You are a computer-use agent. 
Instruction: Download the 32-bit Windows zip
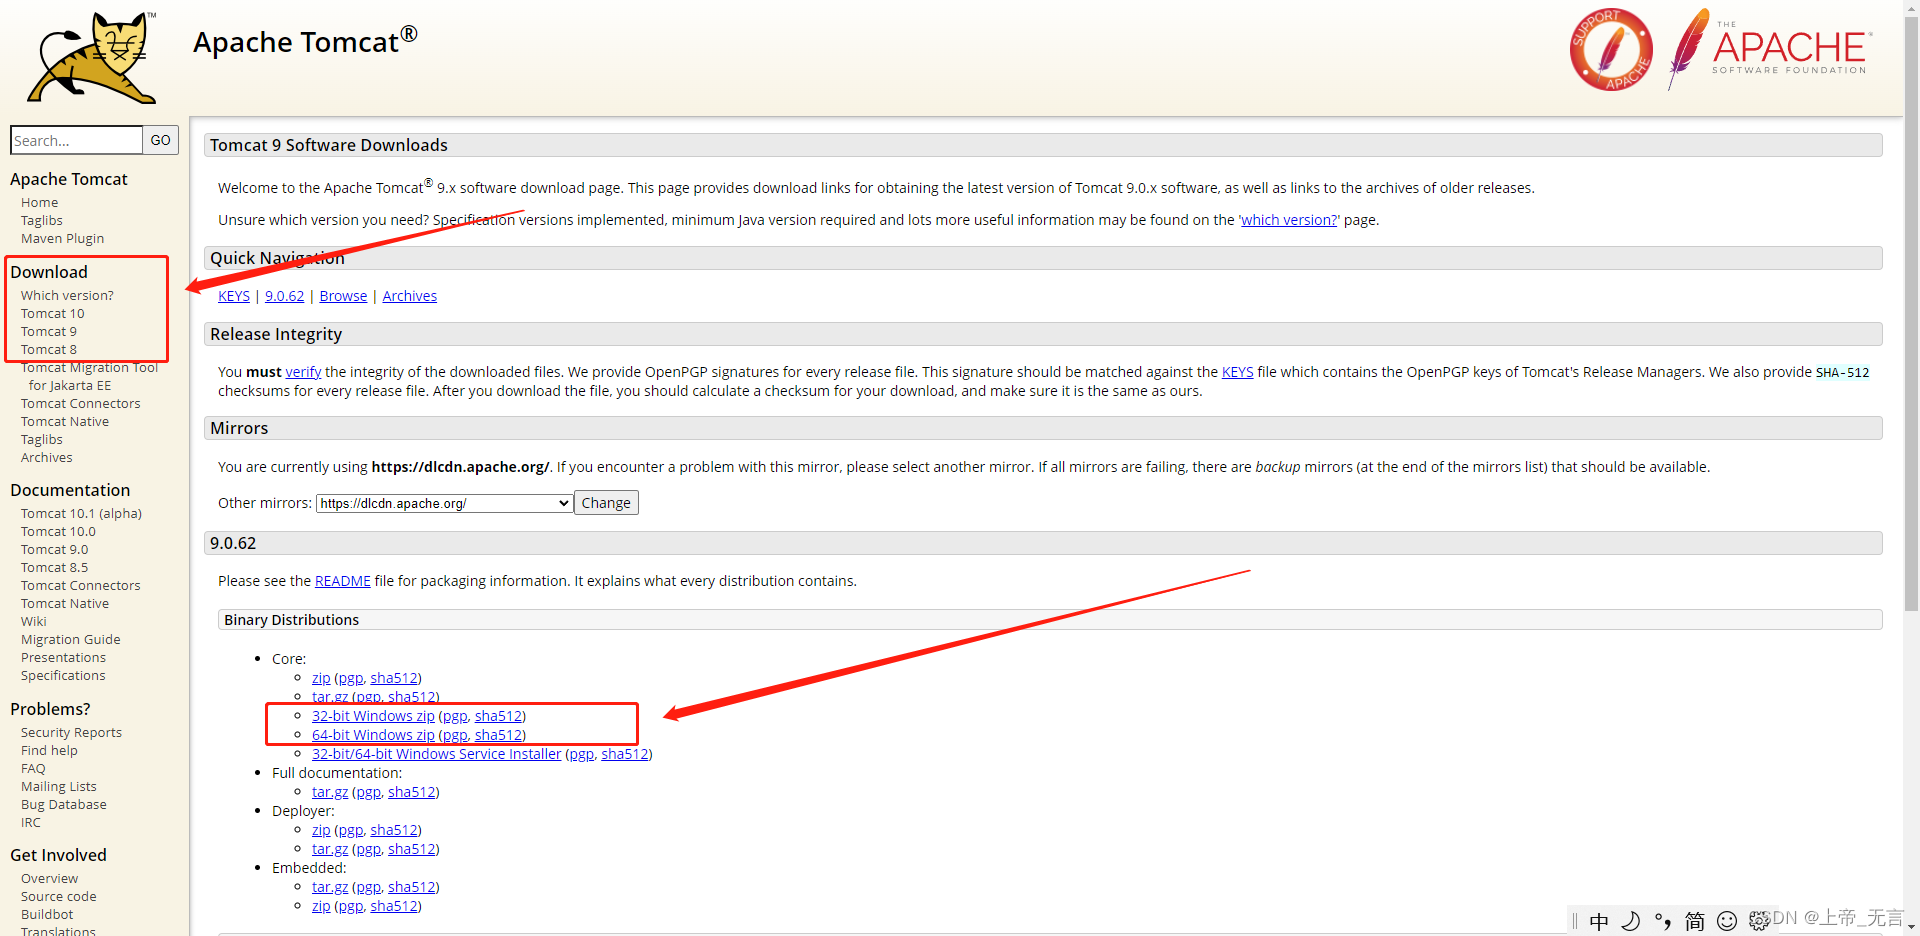coord(373,716)
